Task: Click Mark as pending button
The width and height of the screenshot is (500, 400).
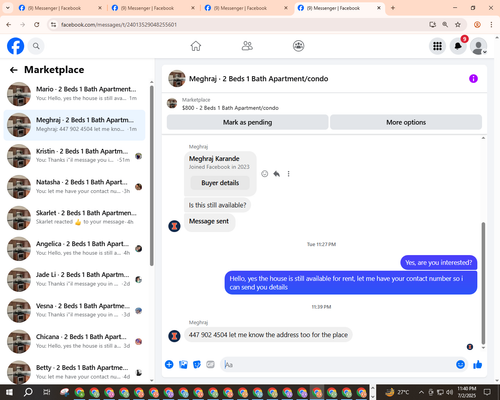Action: pos(247,122)
